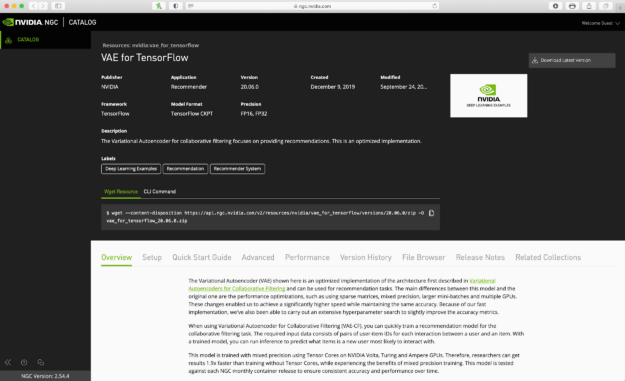Show the Safari tab overview icon

click(x=605, y=6)
